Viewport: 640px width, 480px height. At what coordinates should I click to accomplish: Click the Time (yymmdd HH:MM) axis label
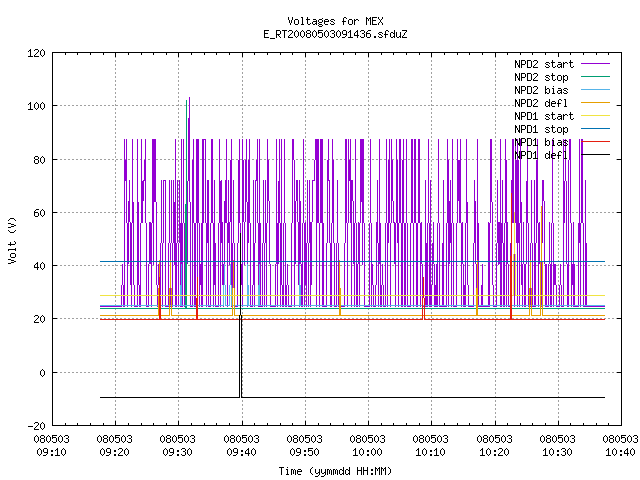[x=335, y=471]
